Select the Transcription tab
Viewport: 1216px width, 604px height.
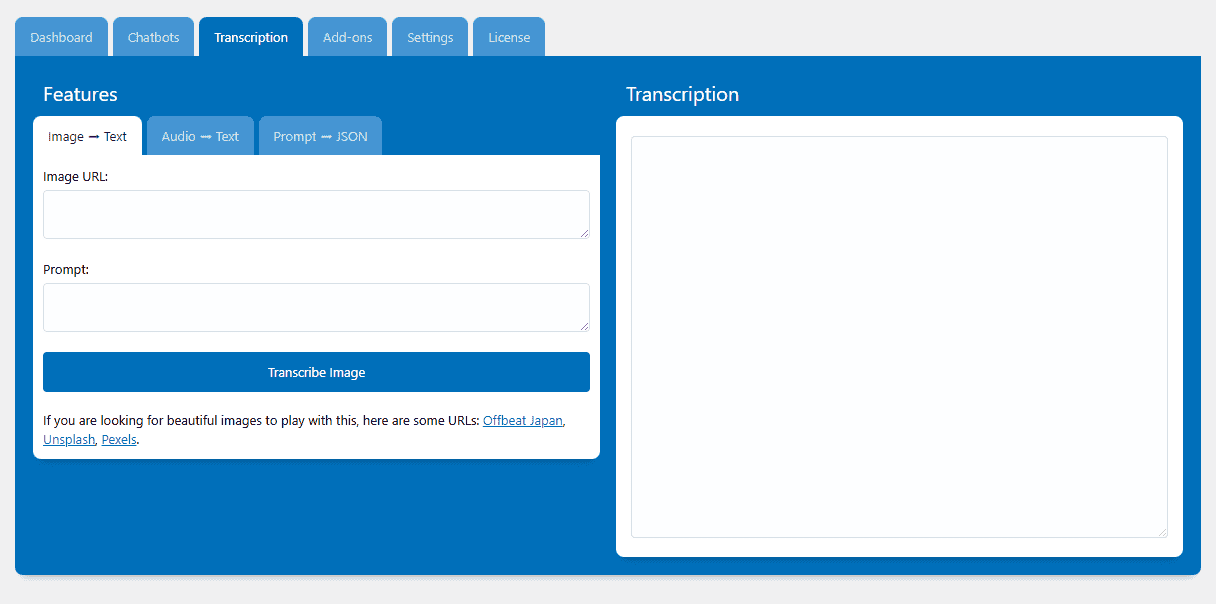click(x=250, y=36)
